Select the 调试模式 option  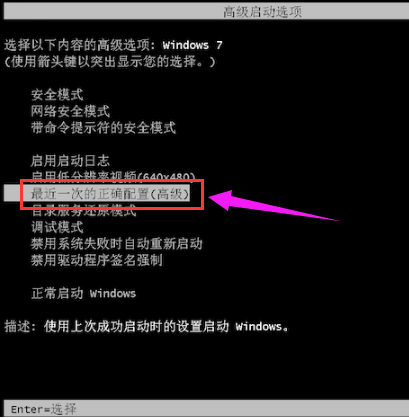57,227
